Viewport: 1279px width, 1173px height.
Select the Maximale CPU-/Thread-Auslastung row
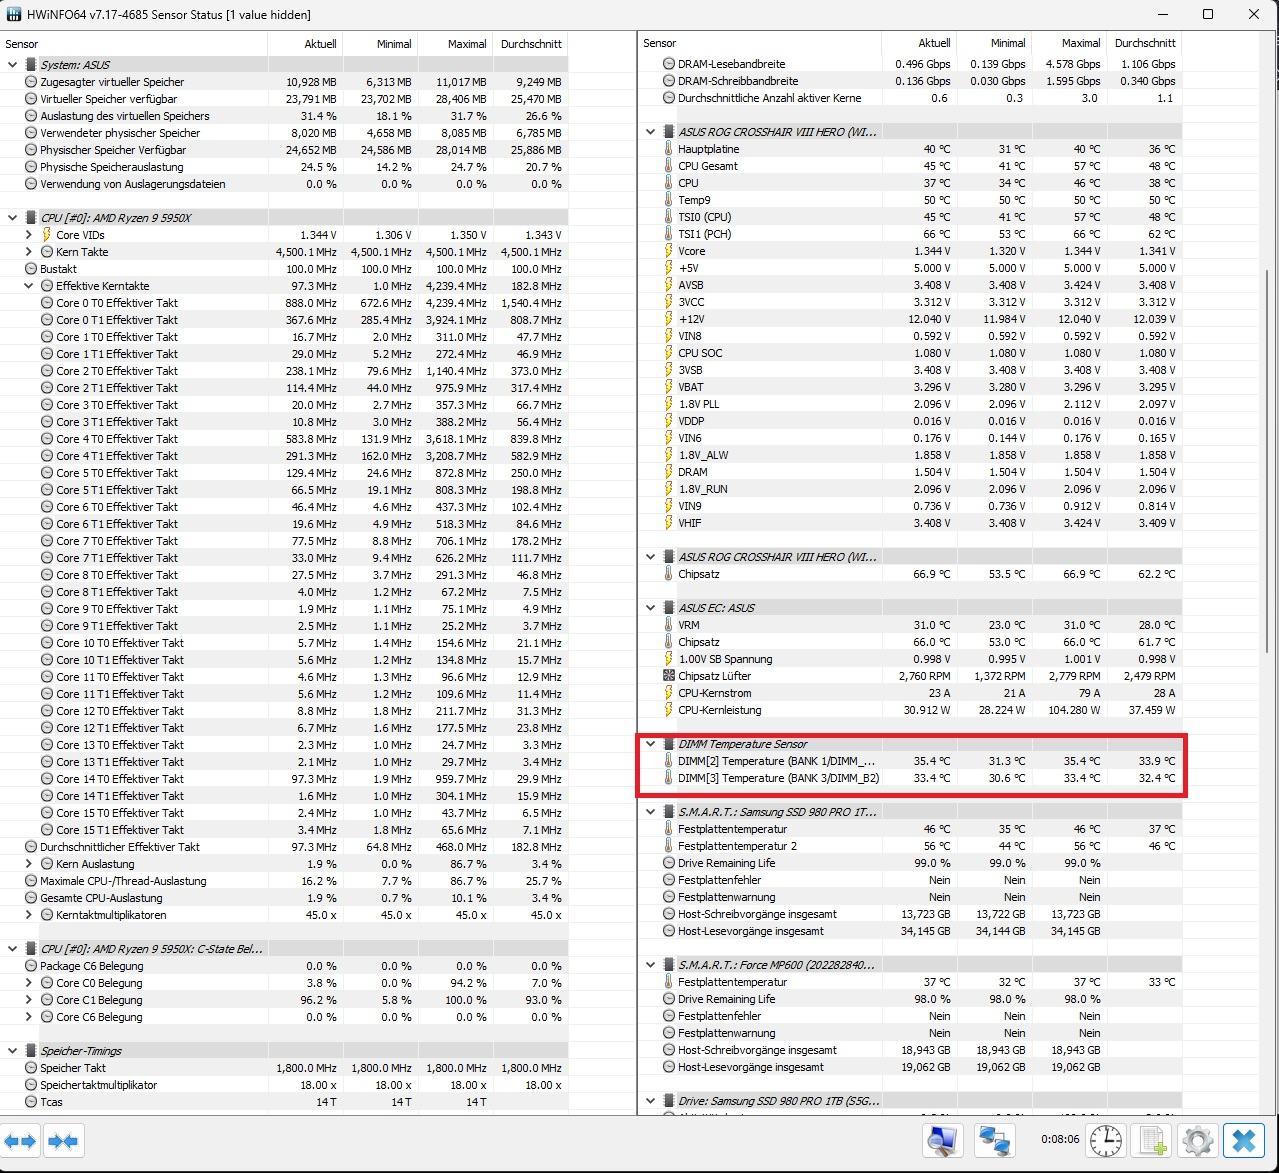(x=284, y=881)
